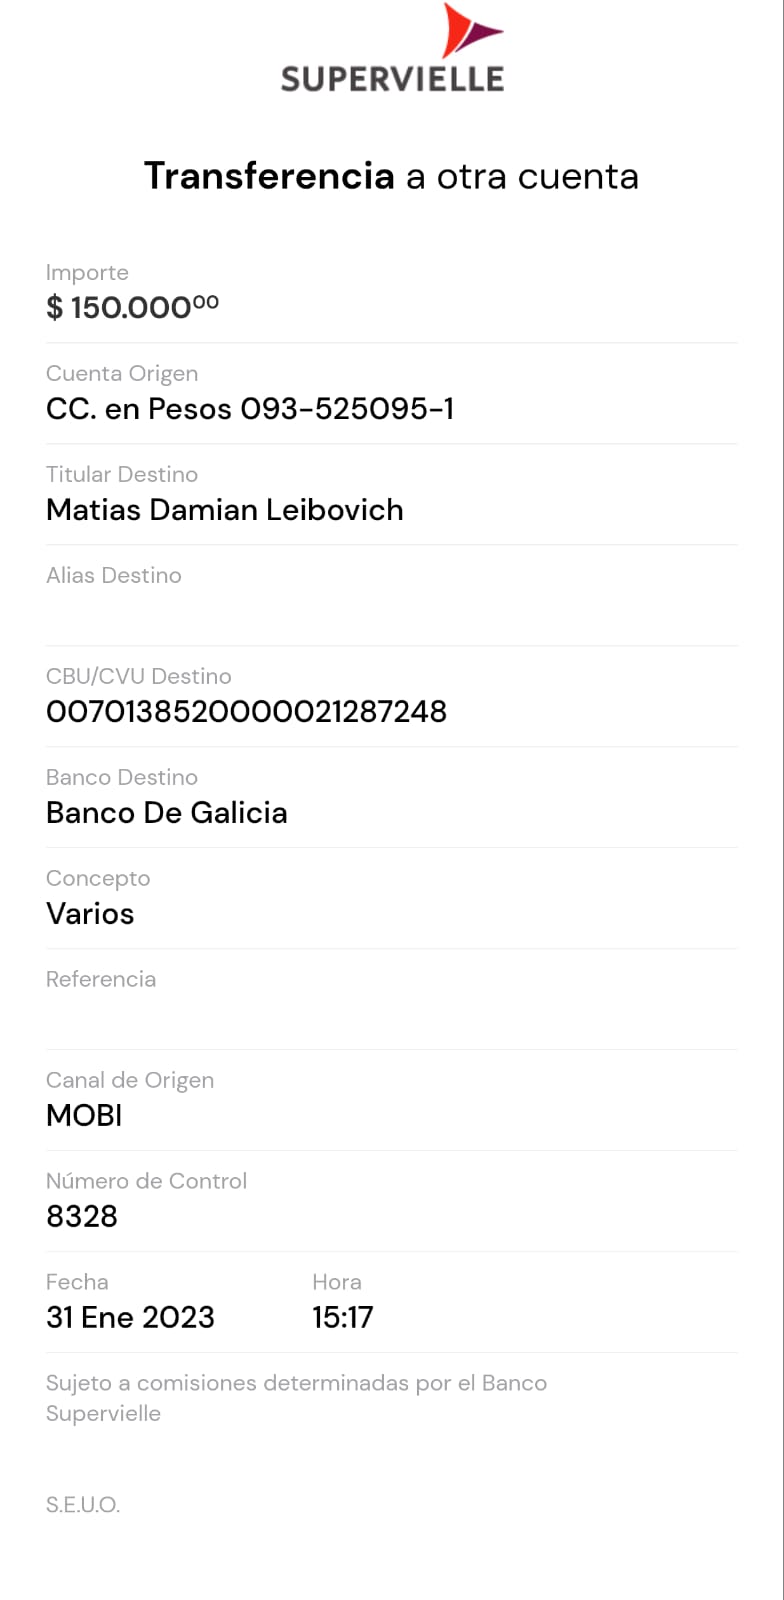Click the Alias Destino label
Screen dimensions: 784x1600
(x=114, y=575)
